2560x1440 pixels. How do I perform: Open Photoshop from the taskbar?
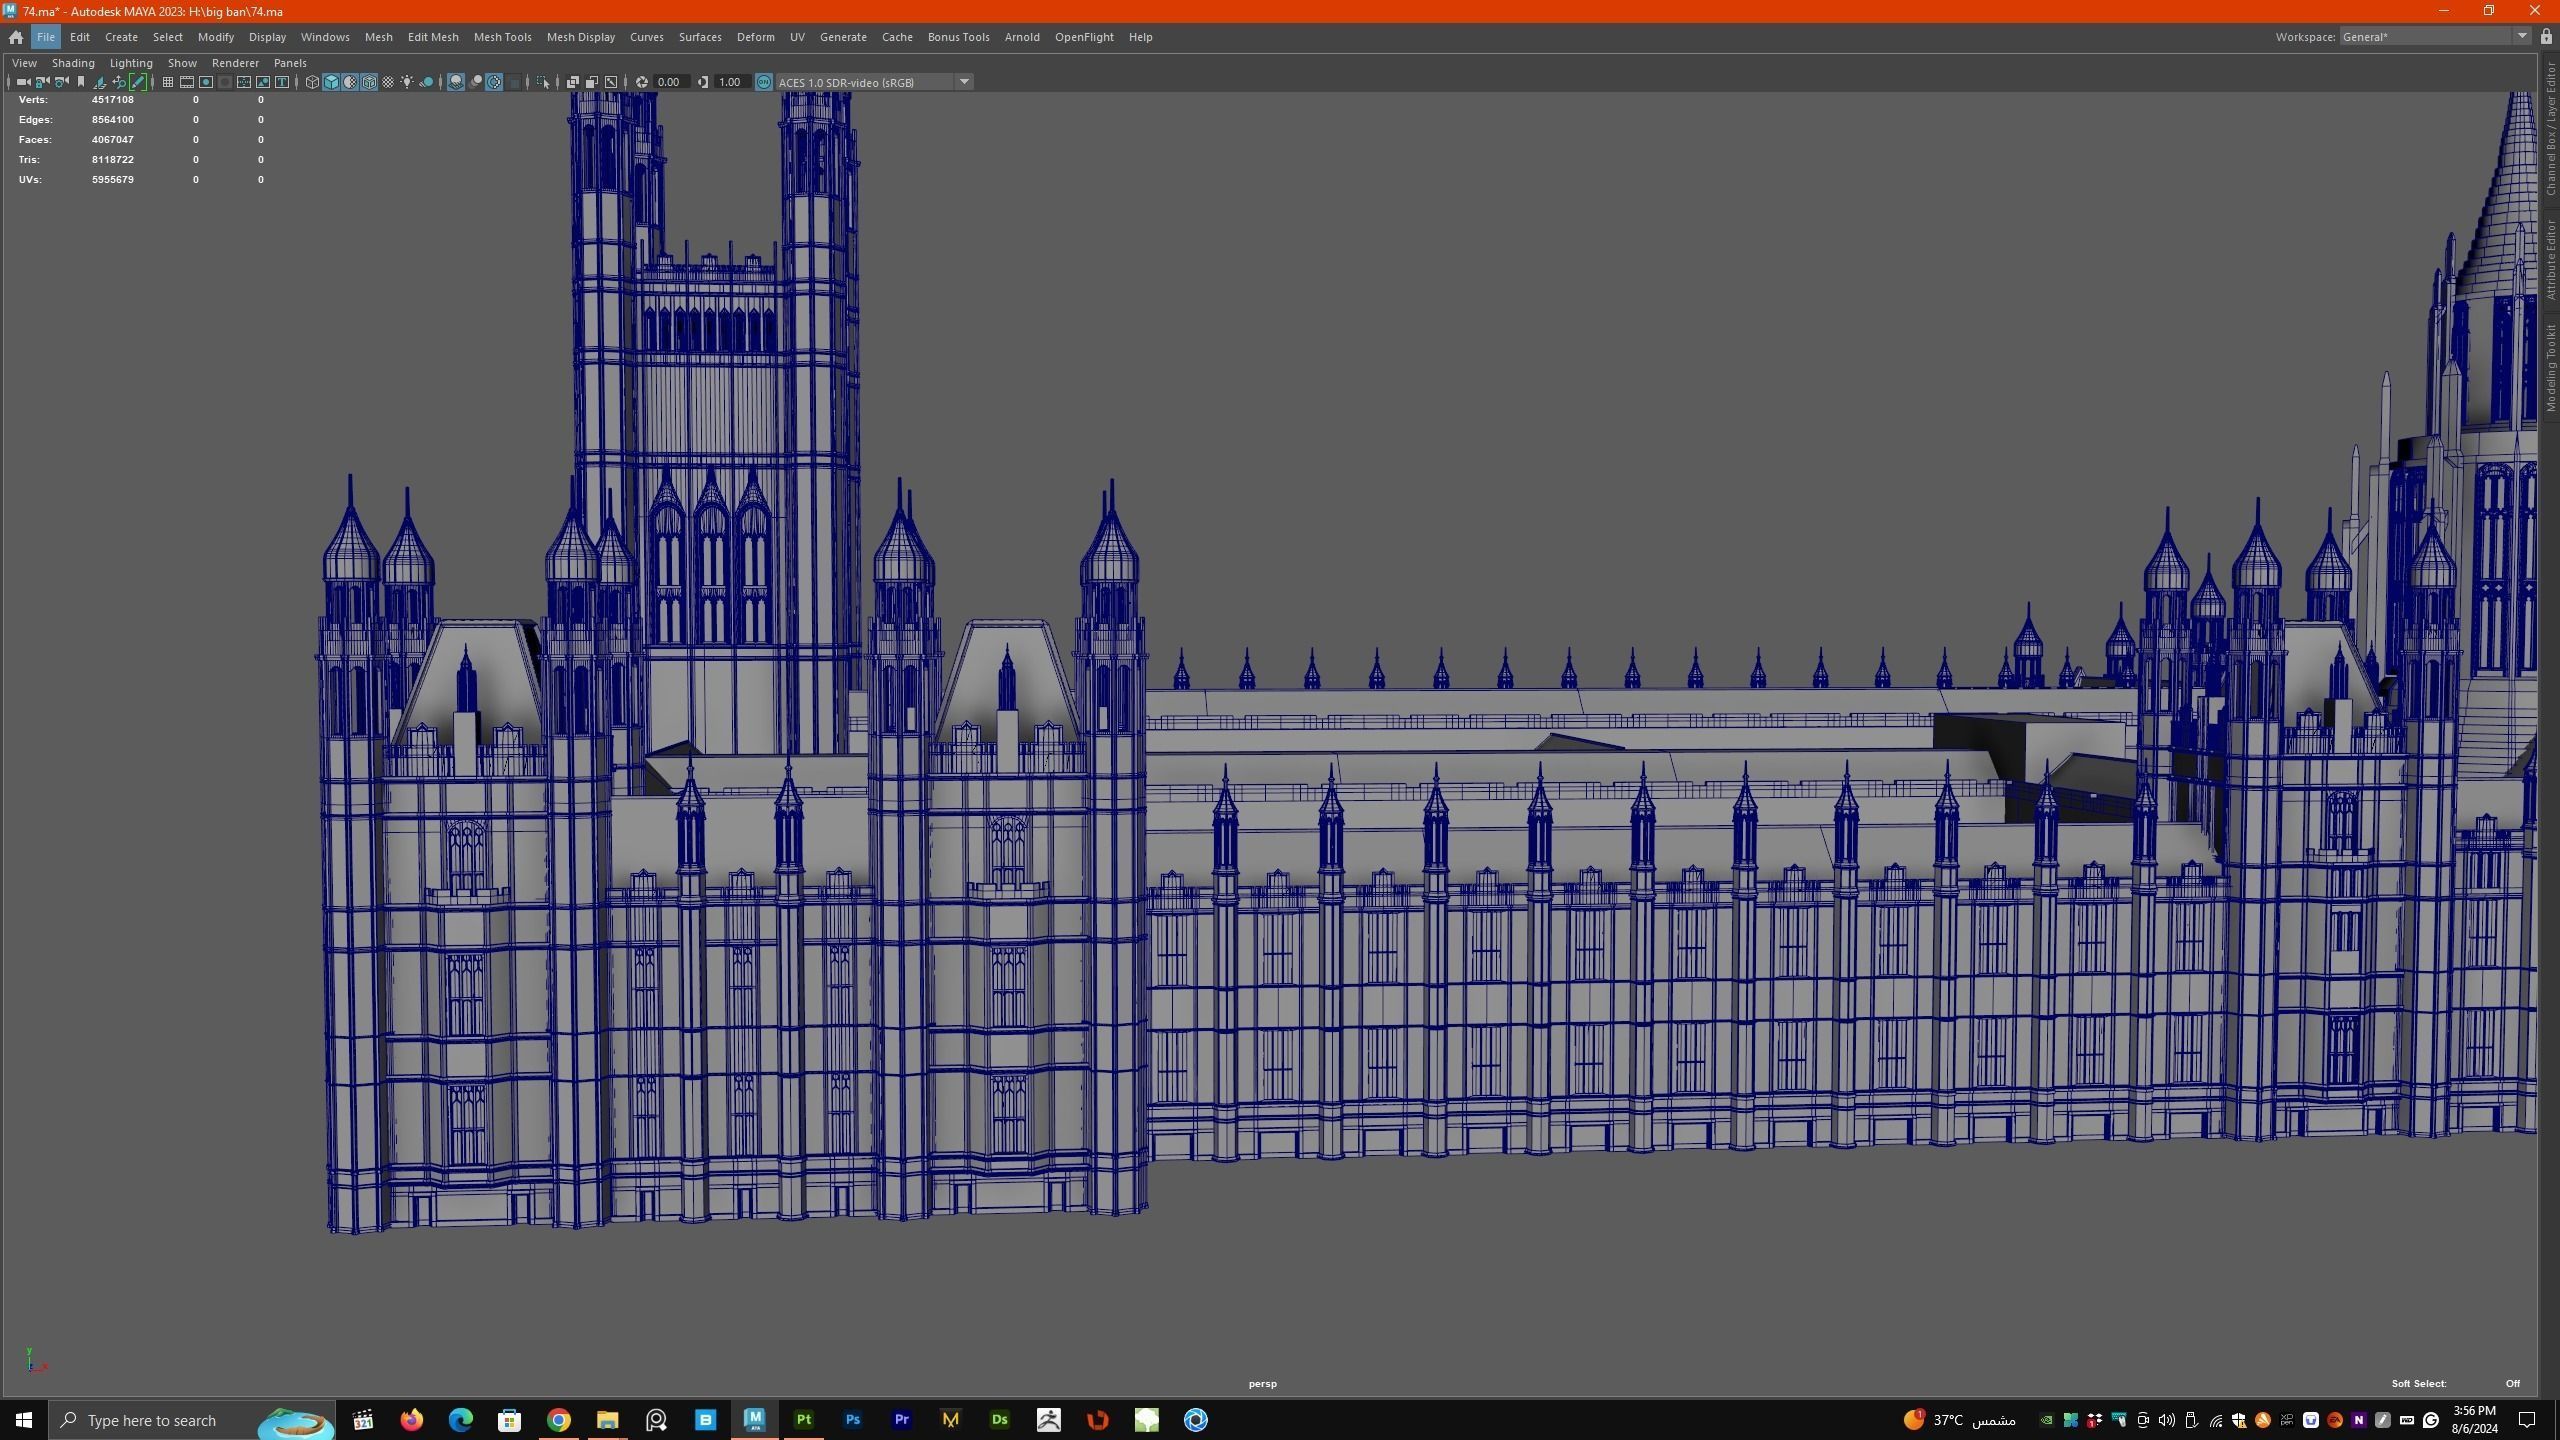click(852, 1420)
